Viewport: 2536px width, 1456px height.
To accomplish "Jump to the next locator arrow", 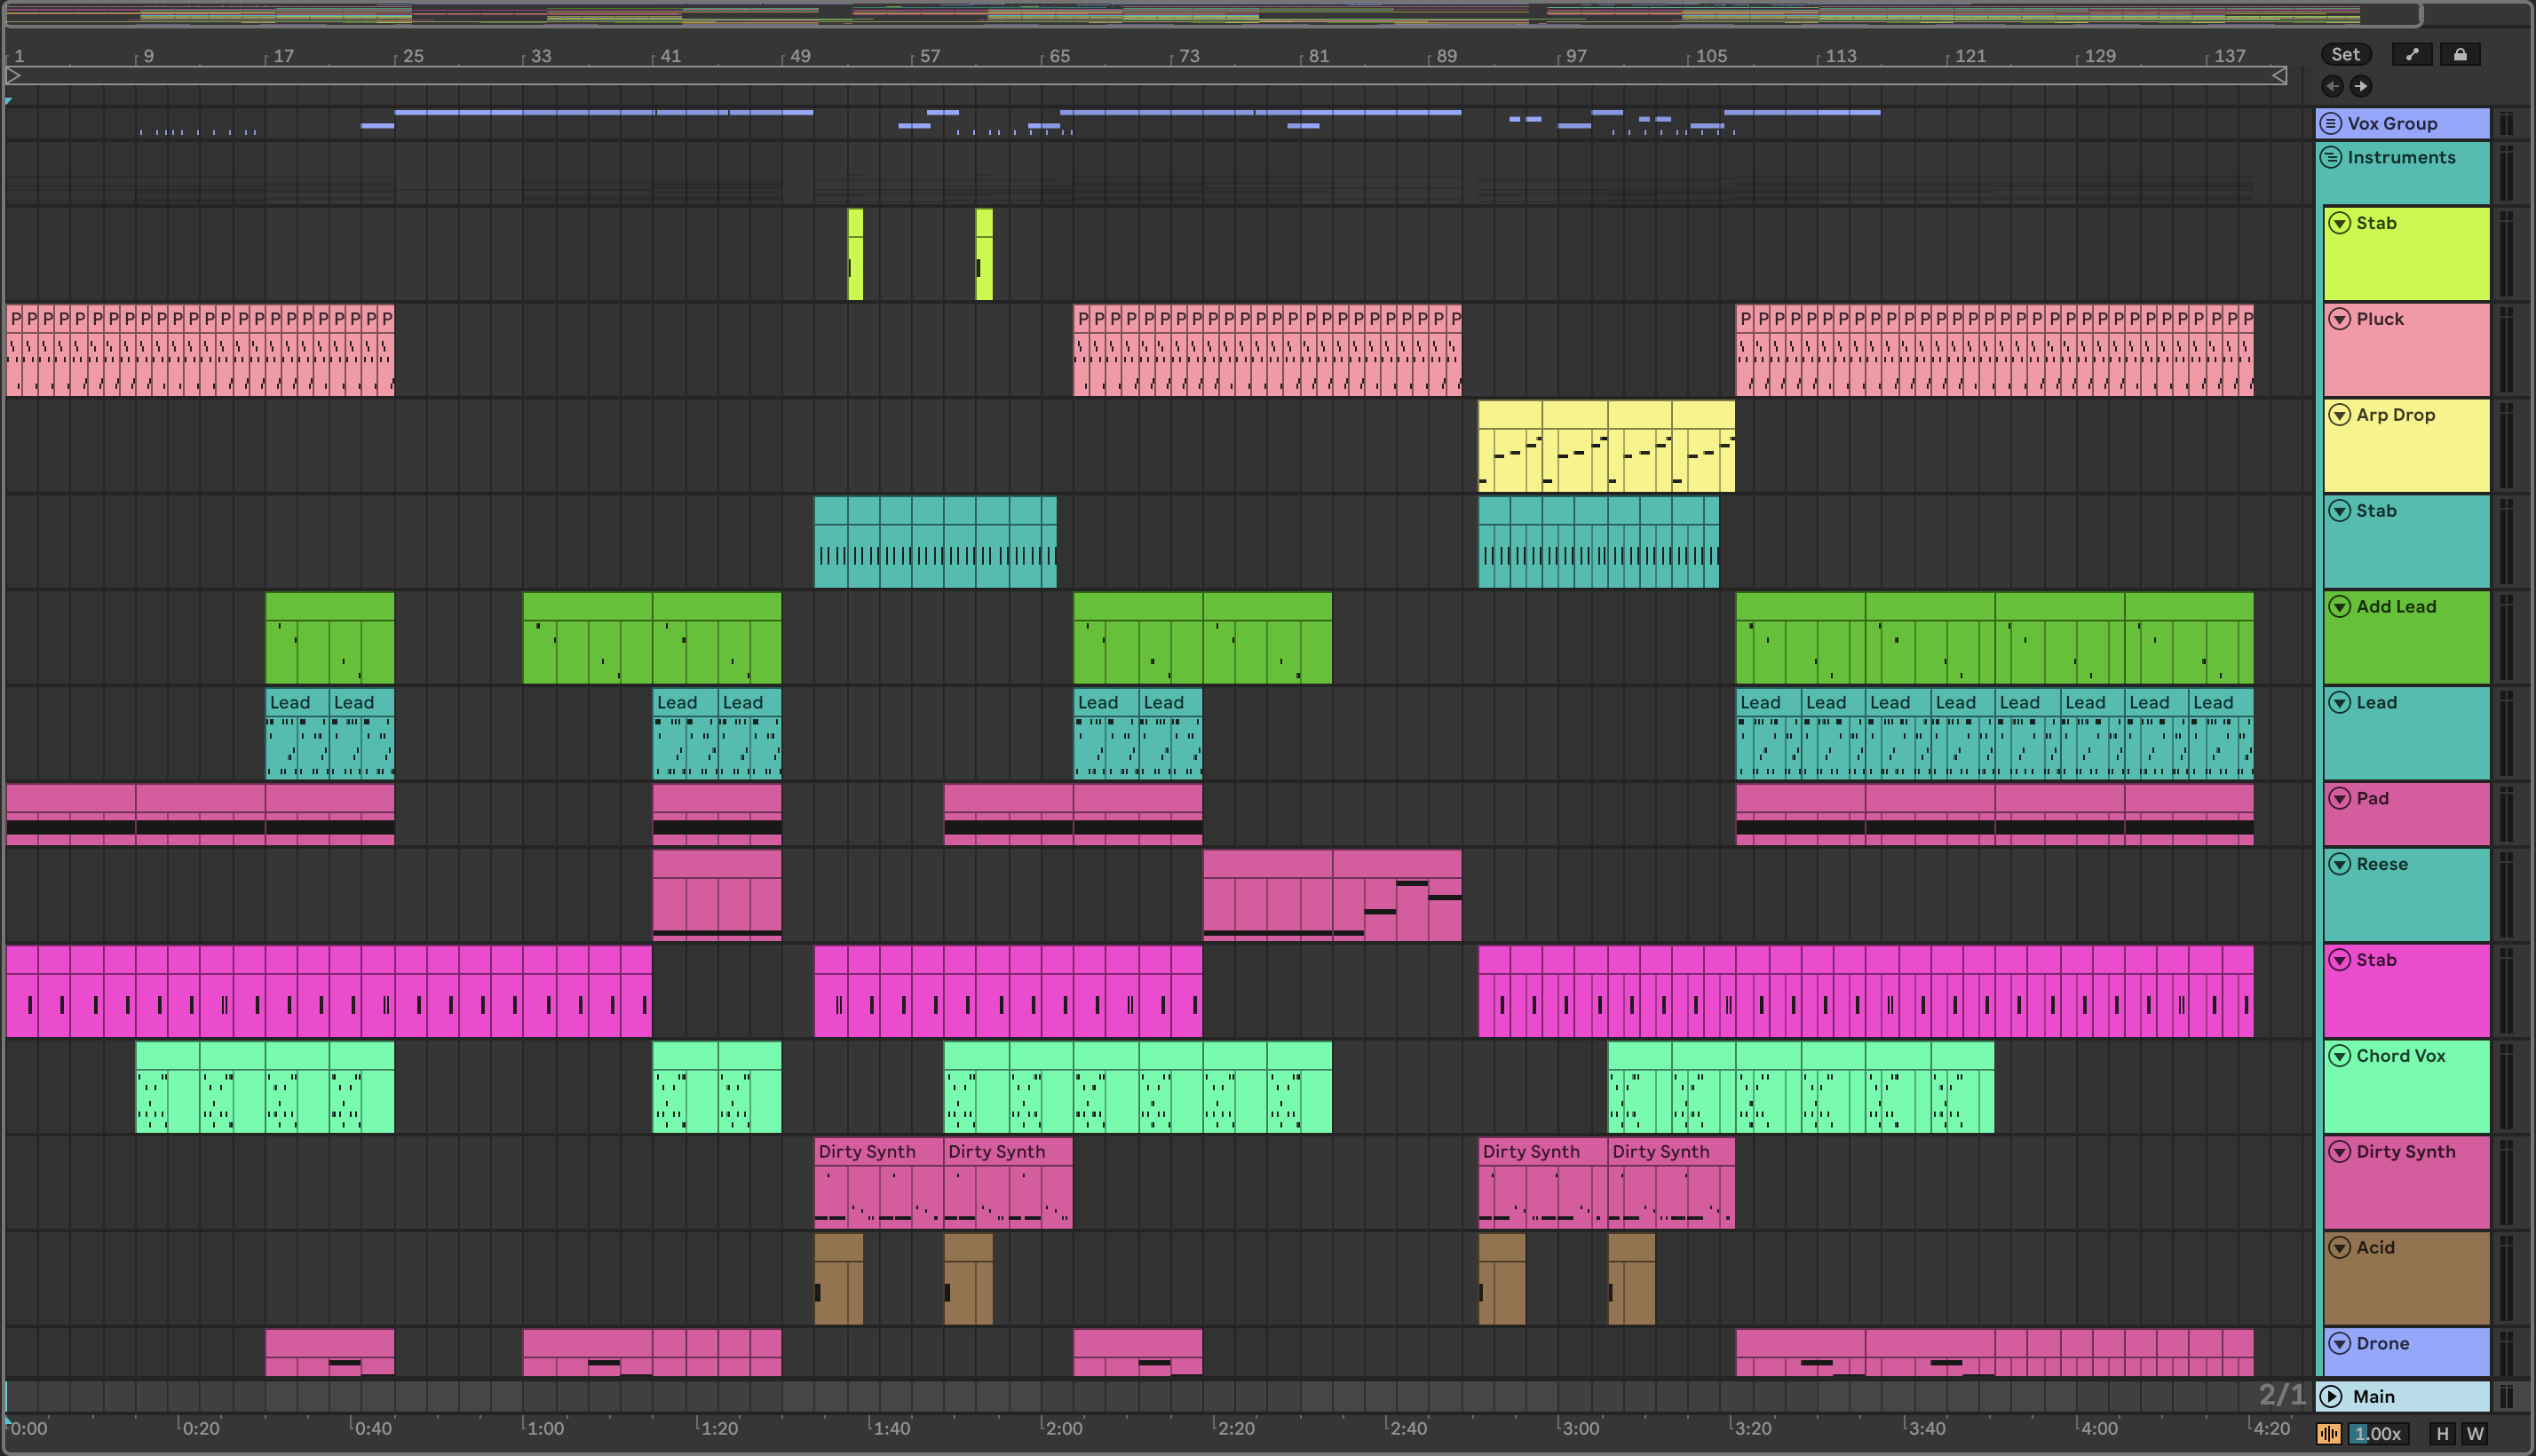I will click(2360, 86).
